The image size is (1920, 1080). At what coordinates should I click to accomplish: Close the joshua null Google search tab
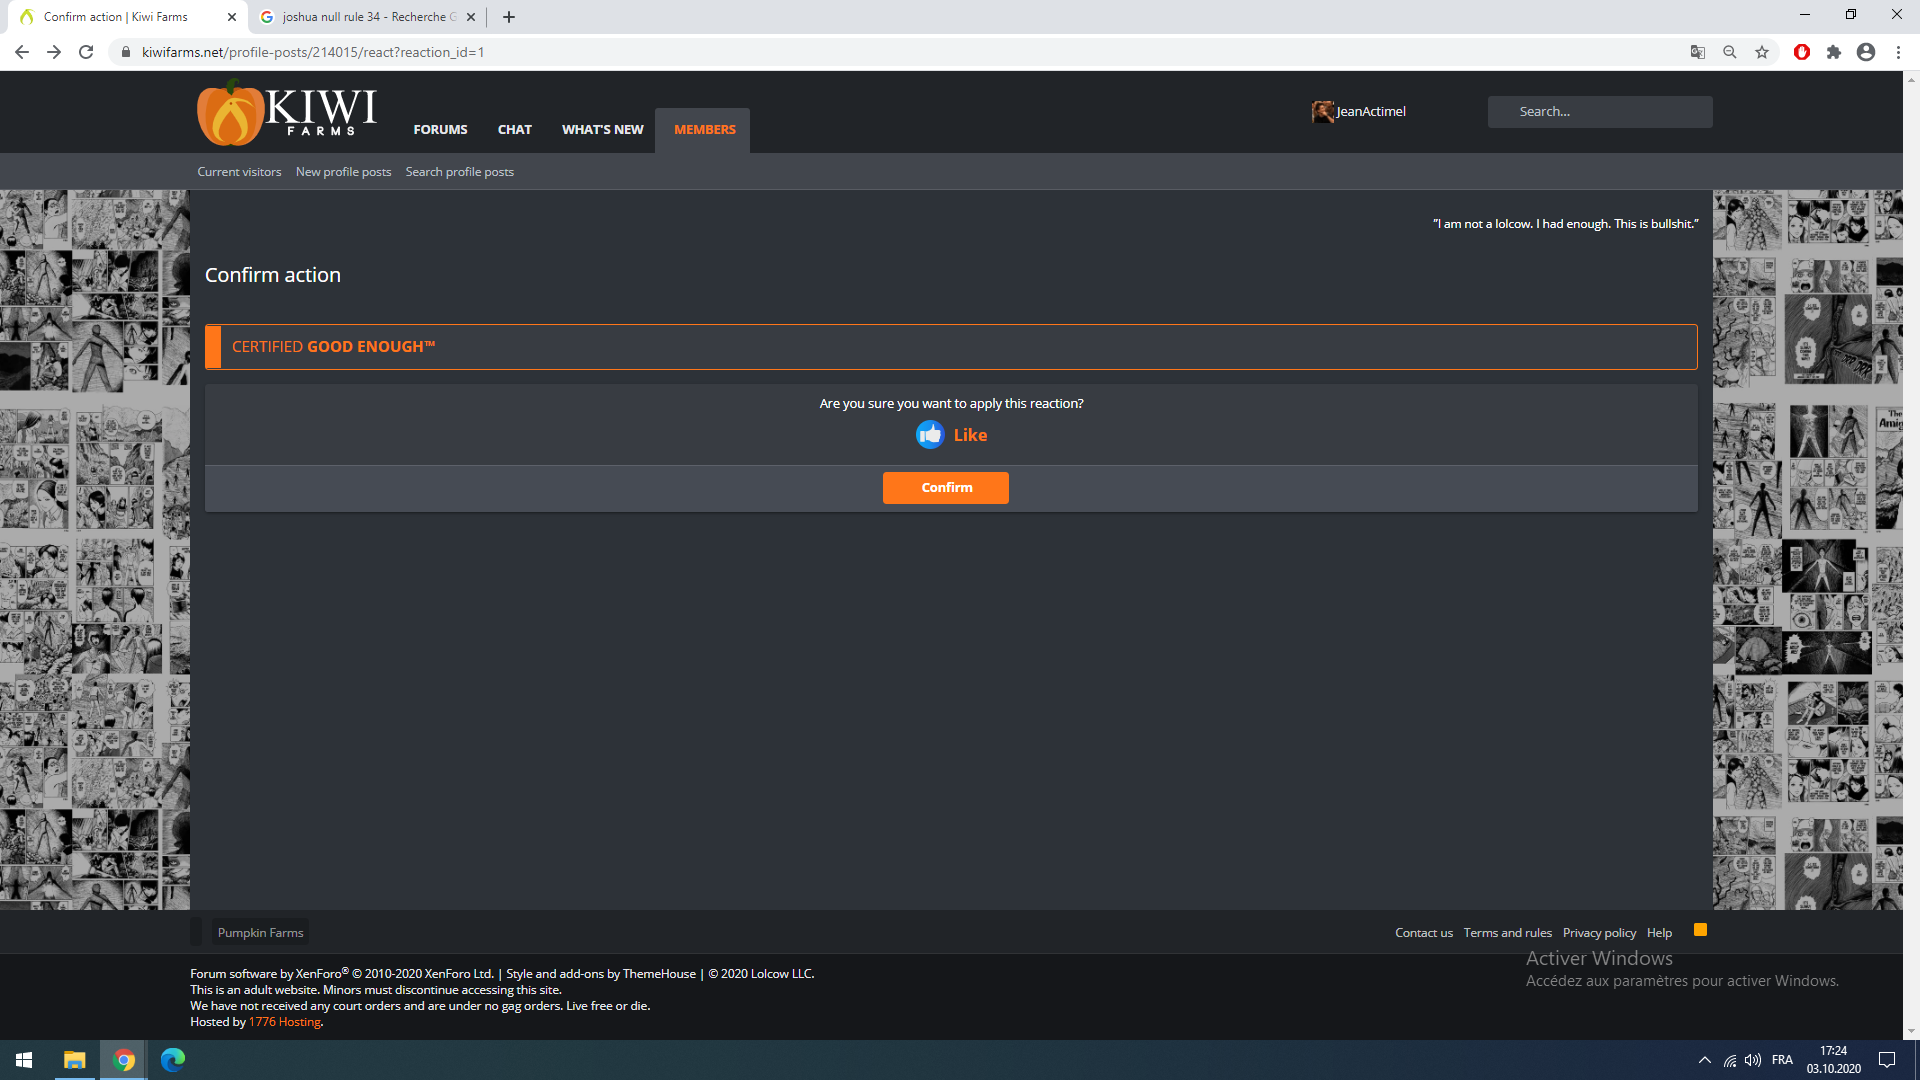coord(471,17)
